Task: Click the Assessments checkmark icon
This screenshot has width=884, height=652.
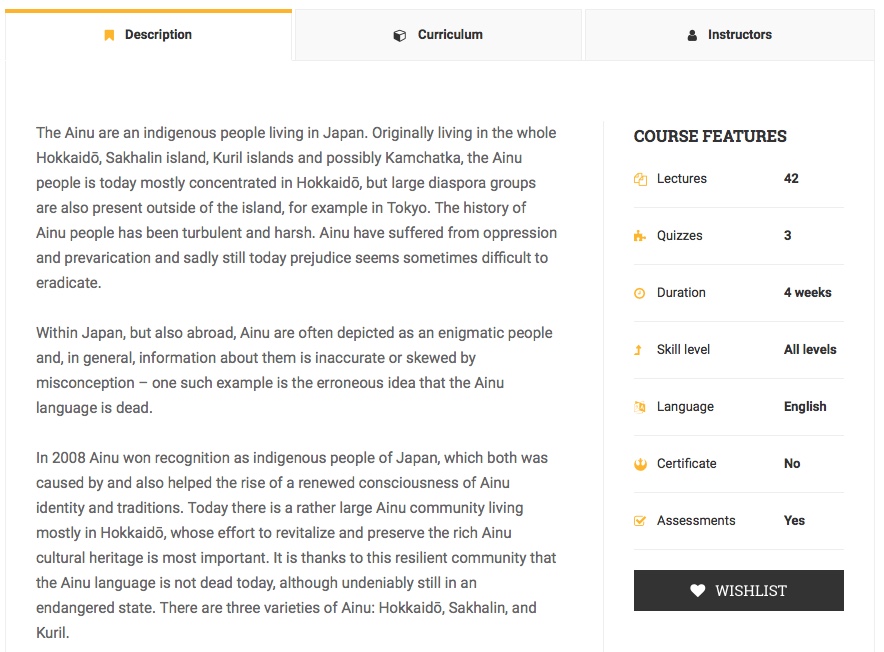Action: click(x=640, y=521)
